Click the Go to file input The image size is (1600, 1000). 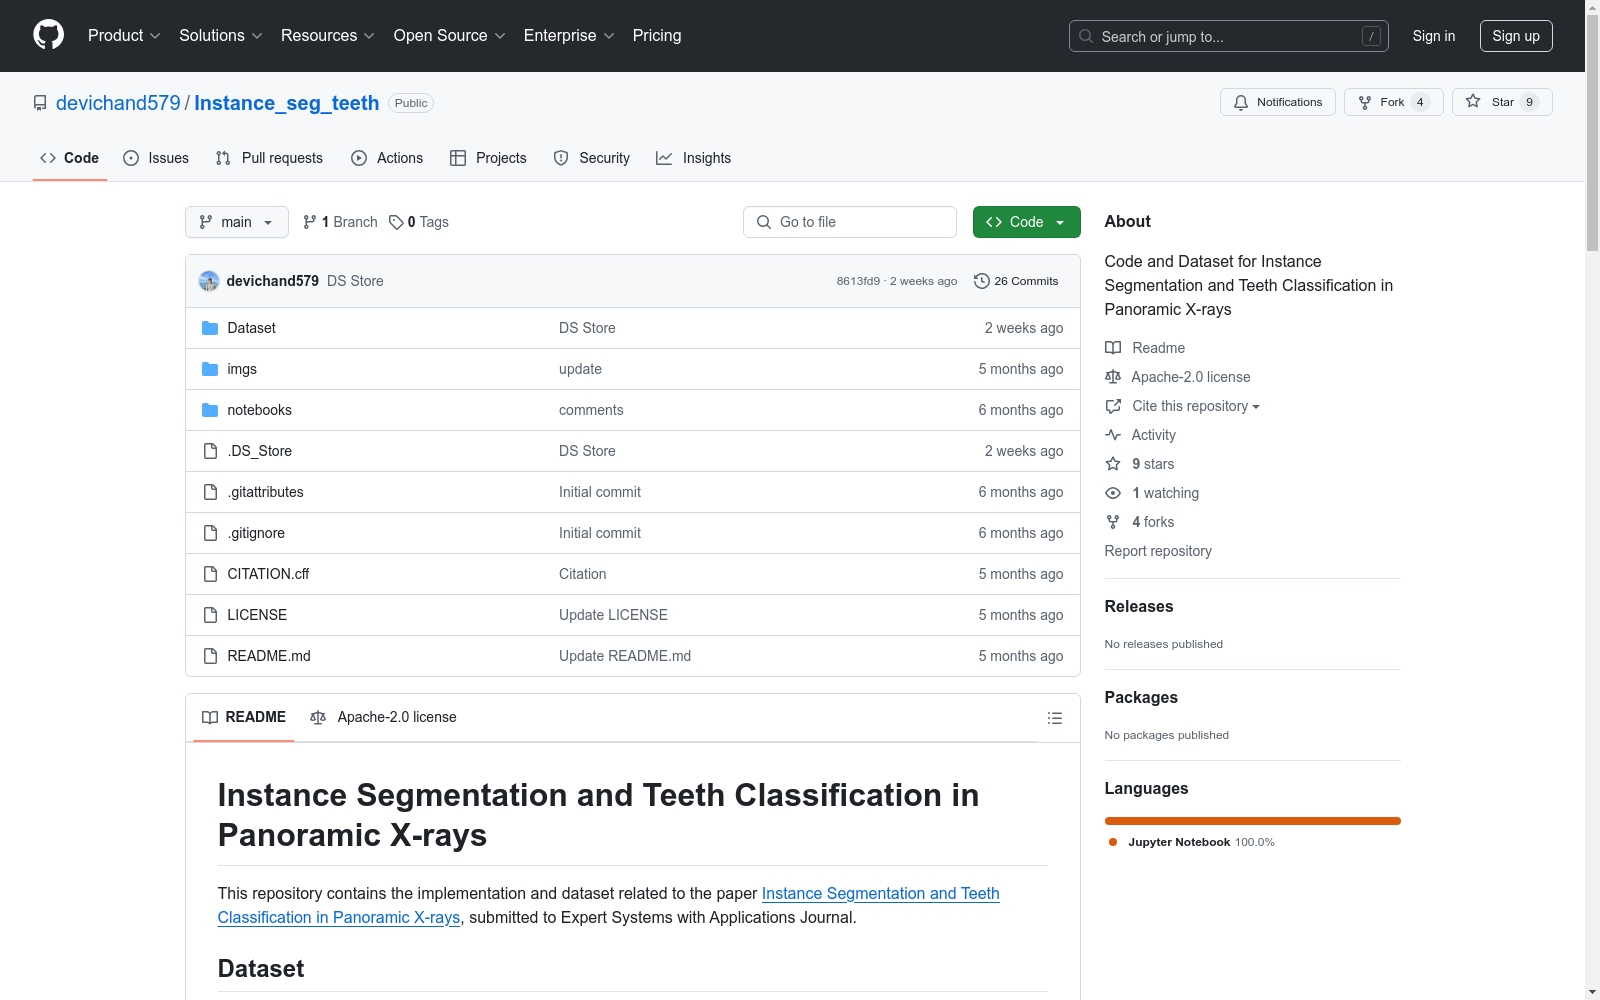point(850,222)
